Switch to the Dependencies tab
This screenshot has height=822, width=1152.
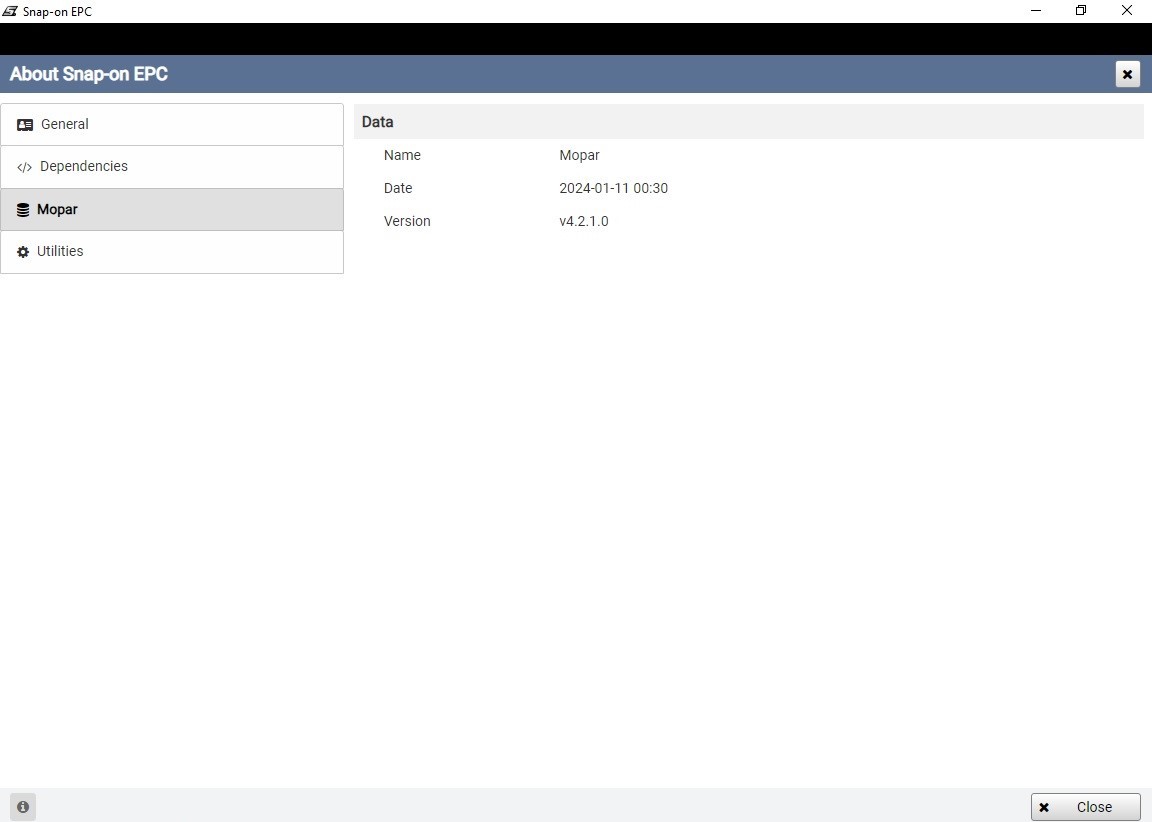pyautogui.click(x=172, y=167)
